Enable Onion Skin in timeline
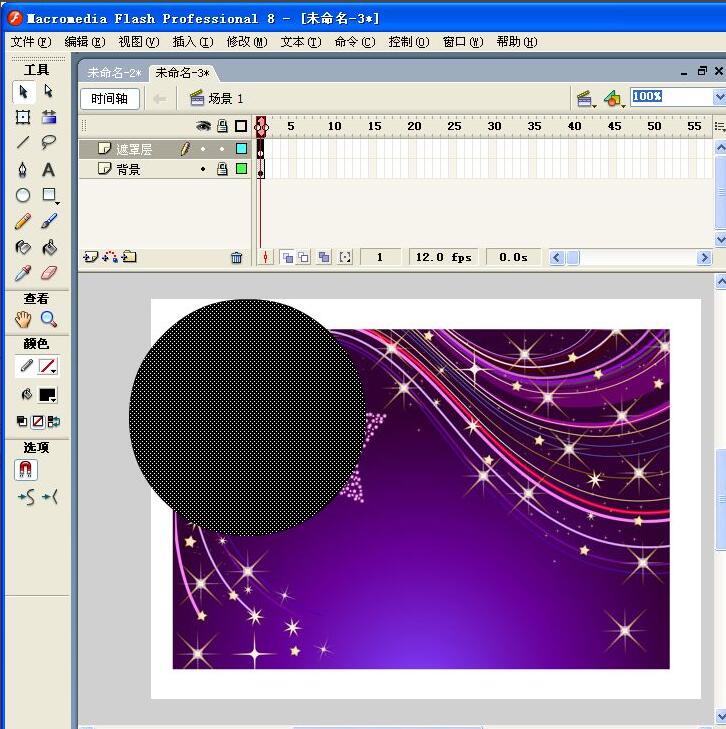Viewport: 726px width, 729px height. 288,257
